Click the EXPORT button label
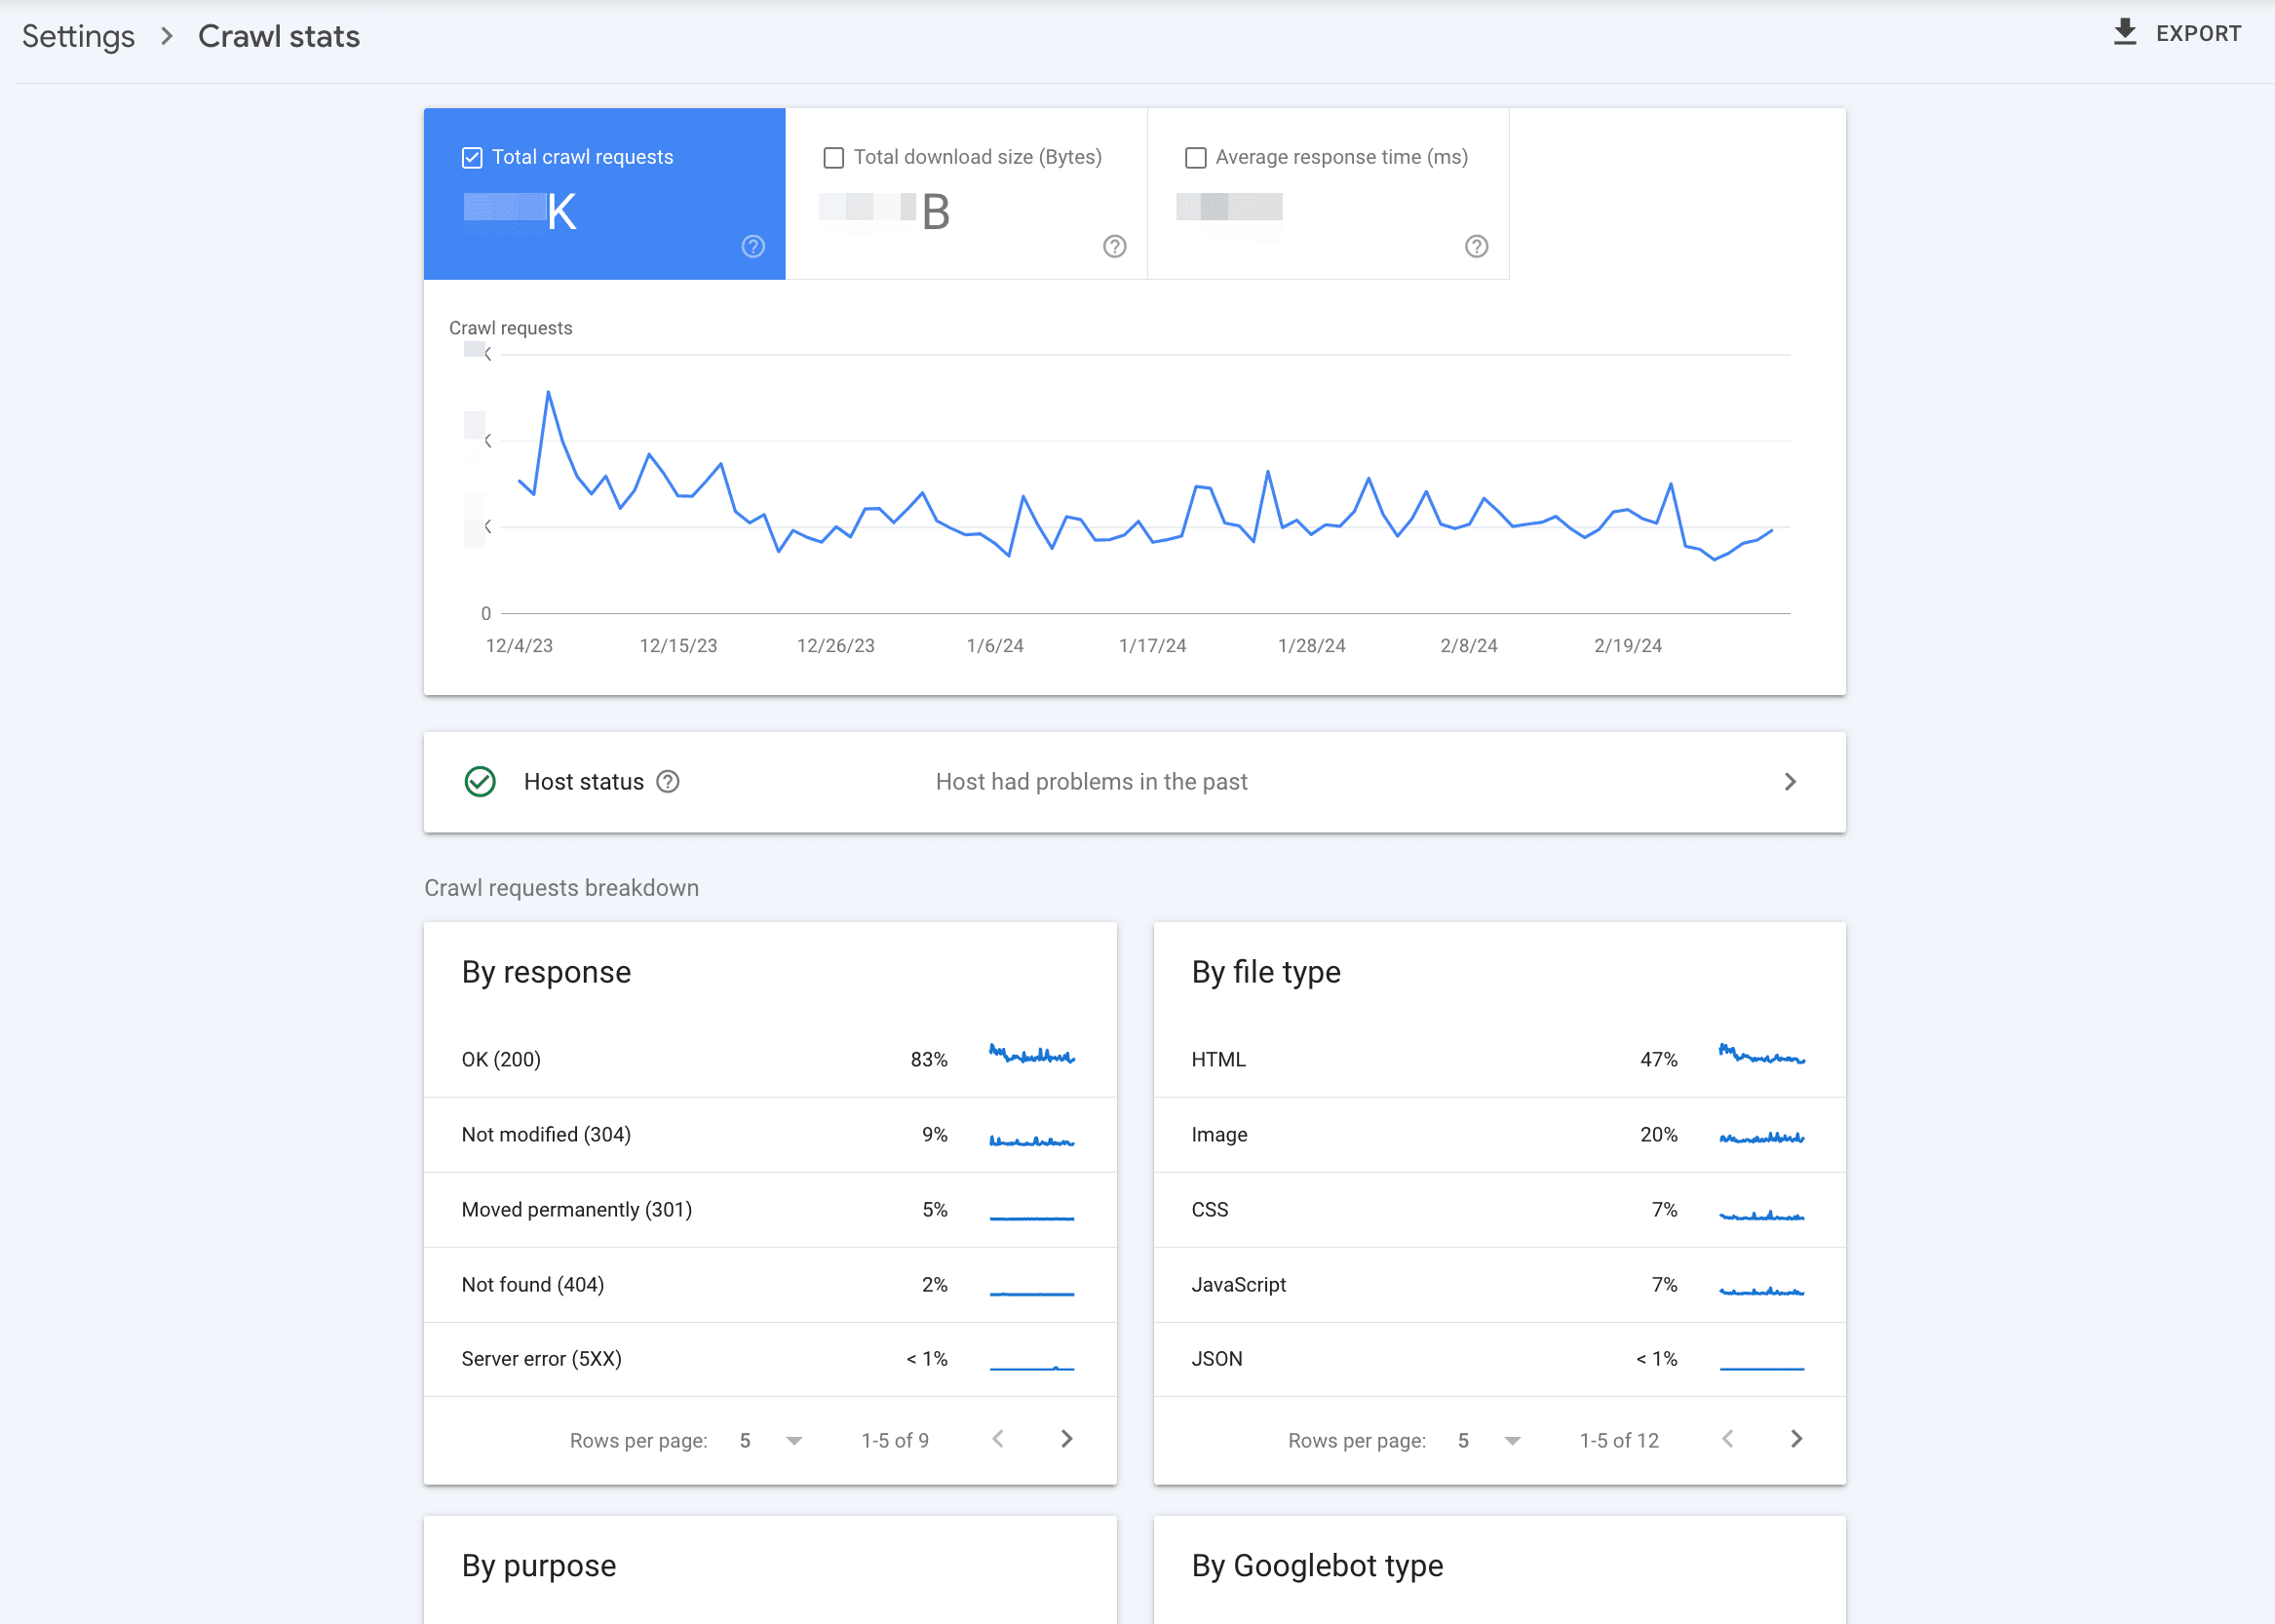The width and height of the screenshot is (2275, 1624). 2198,34
